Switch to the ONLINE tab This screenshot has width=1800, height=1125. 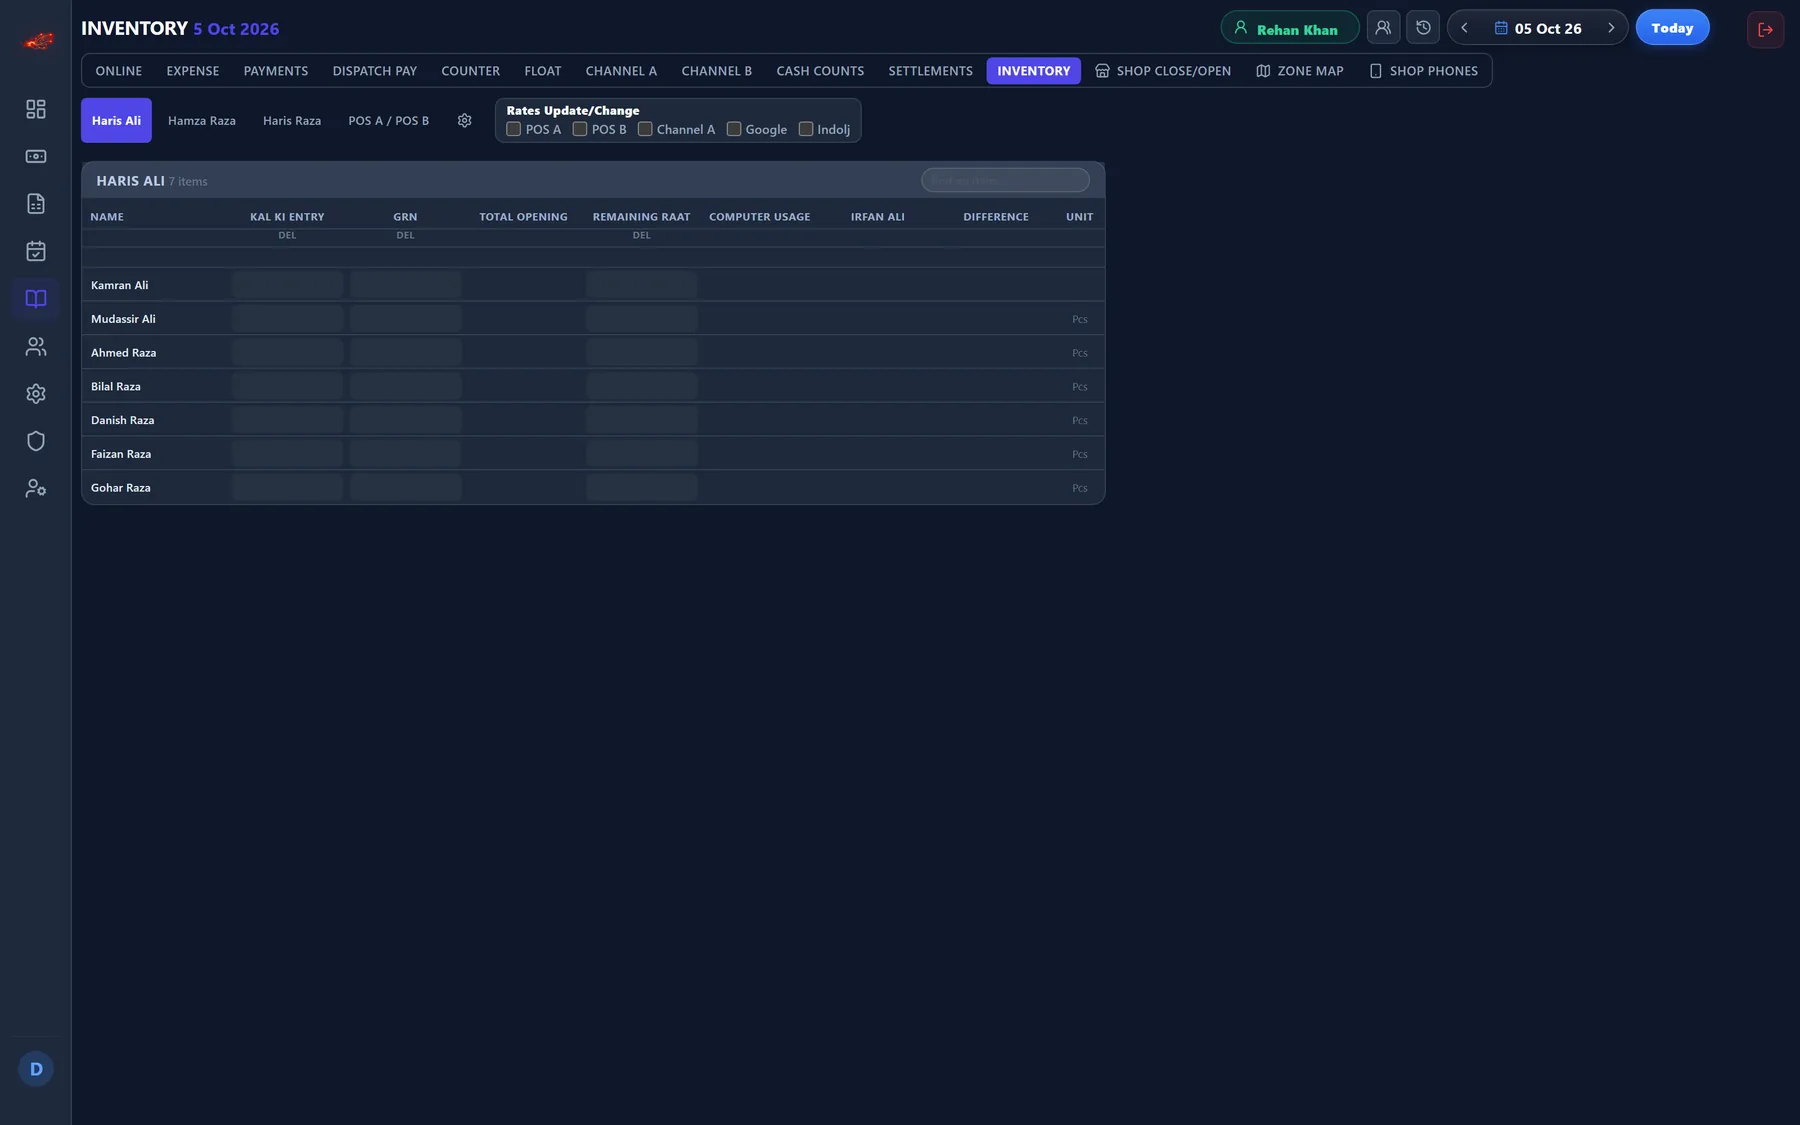coord(119,71)
